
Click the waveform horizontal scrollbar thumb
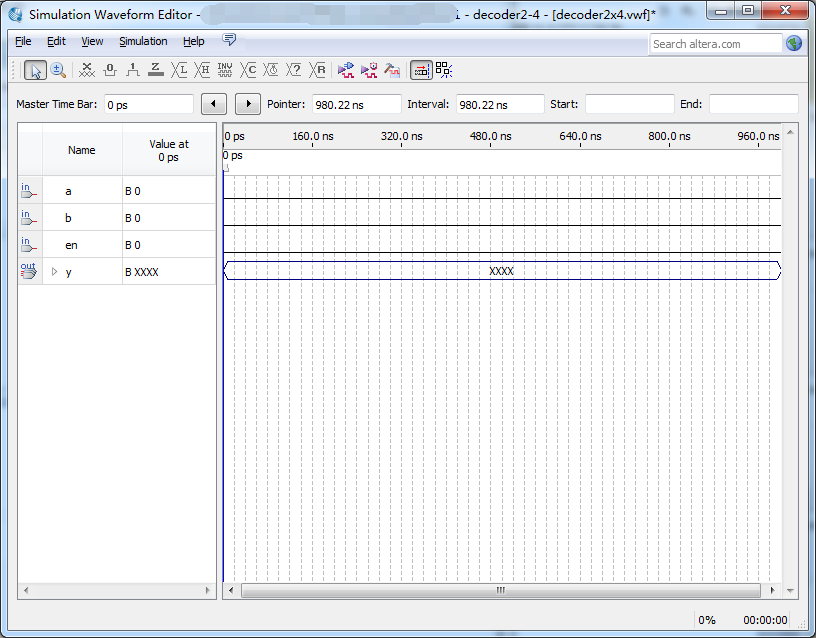(501, 590)
